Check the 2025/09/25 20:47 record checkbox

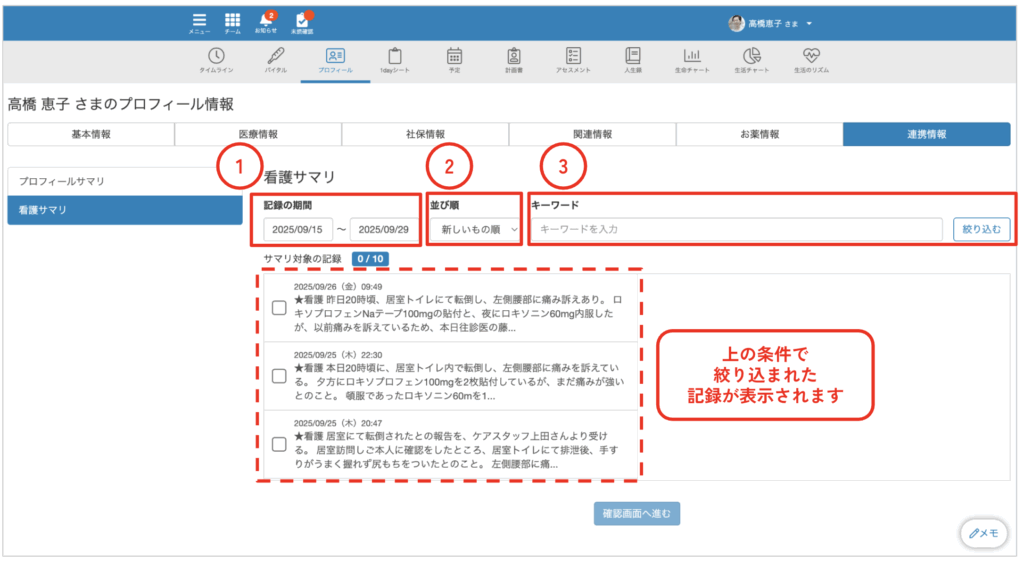(x=280, y=444)
